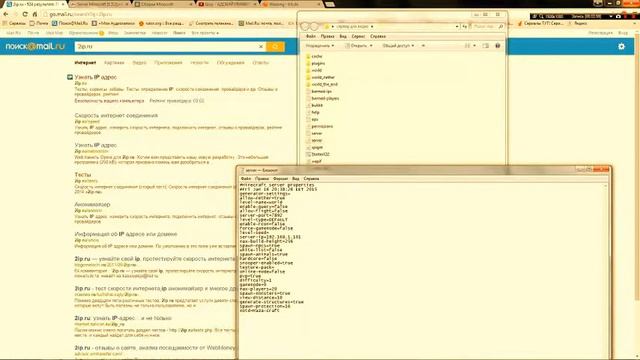Click the server-ip=192.168.1.101 line in Notepad
The height and width of the screenshot is (360, 640).
click(x=270, y=237)
